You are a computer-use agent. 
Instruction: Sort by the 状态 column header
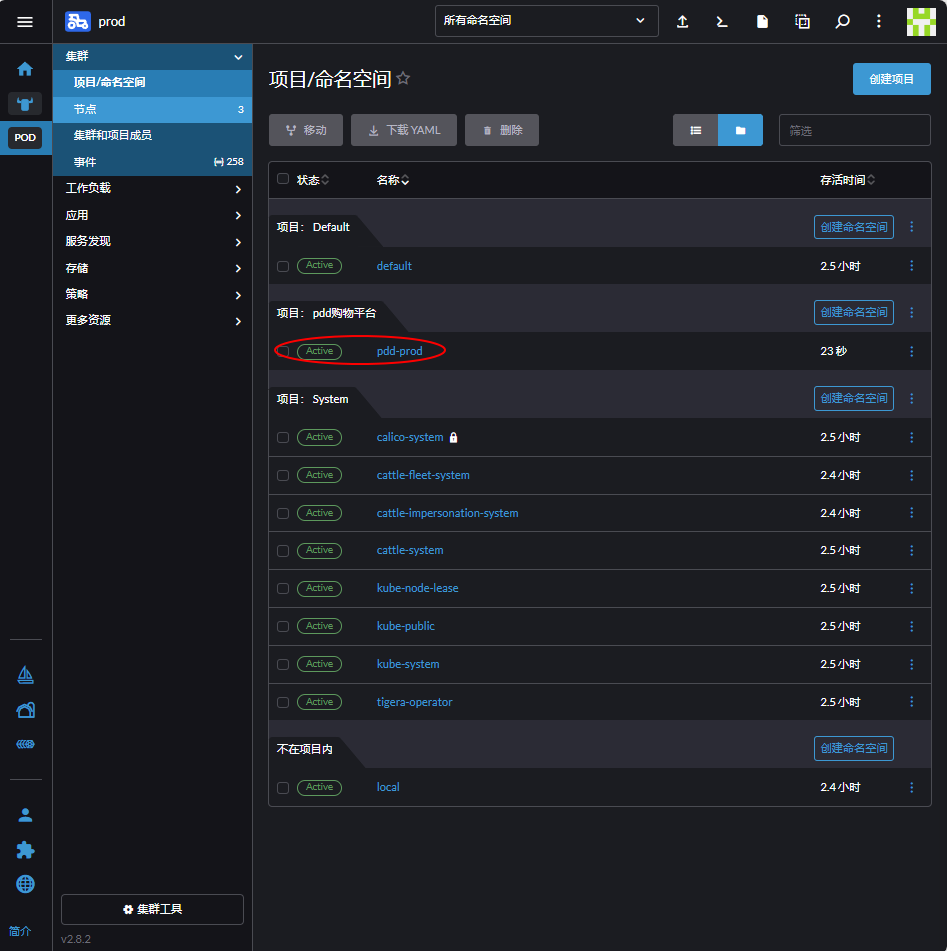click(x=312, y=180)
